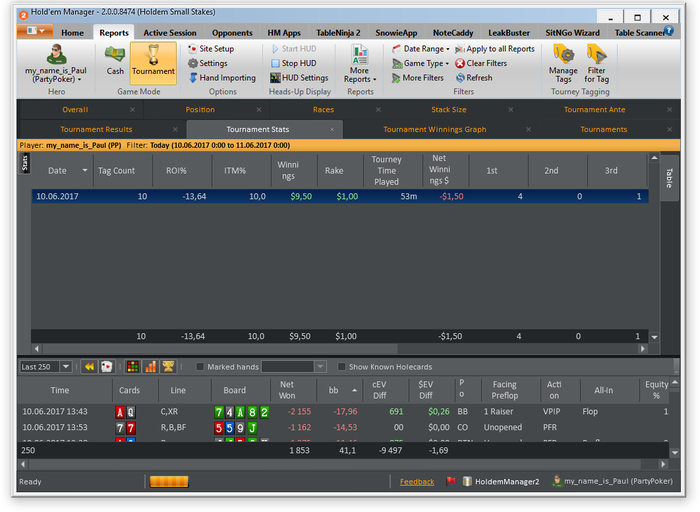
Task: Click the help question mark icon
Action: (x=669, y=31)
